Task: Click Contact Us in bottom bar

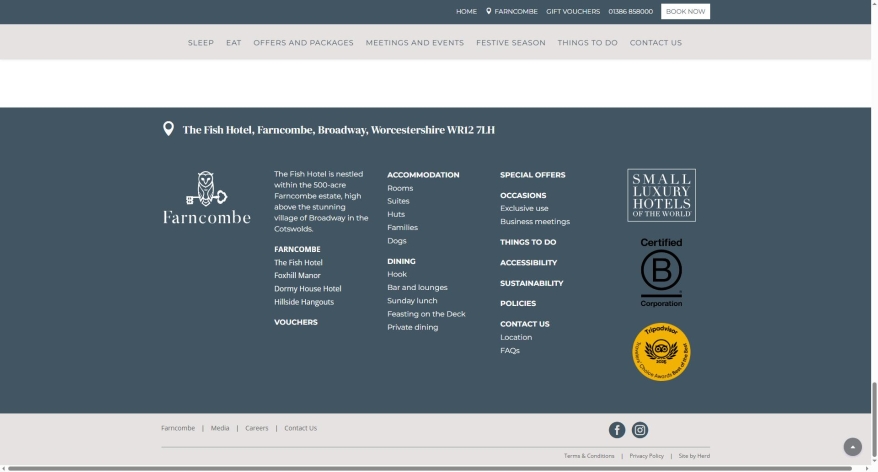Action: (x=300, y=428)
